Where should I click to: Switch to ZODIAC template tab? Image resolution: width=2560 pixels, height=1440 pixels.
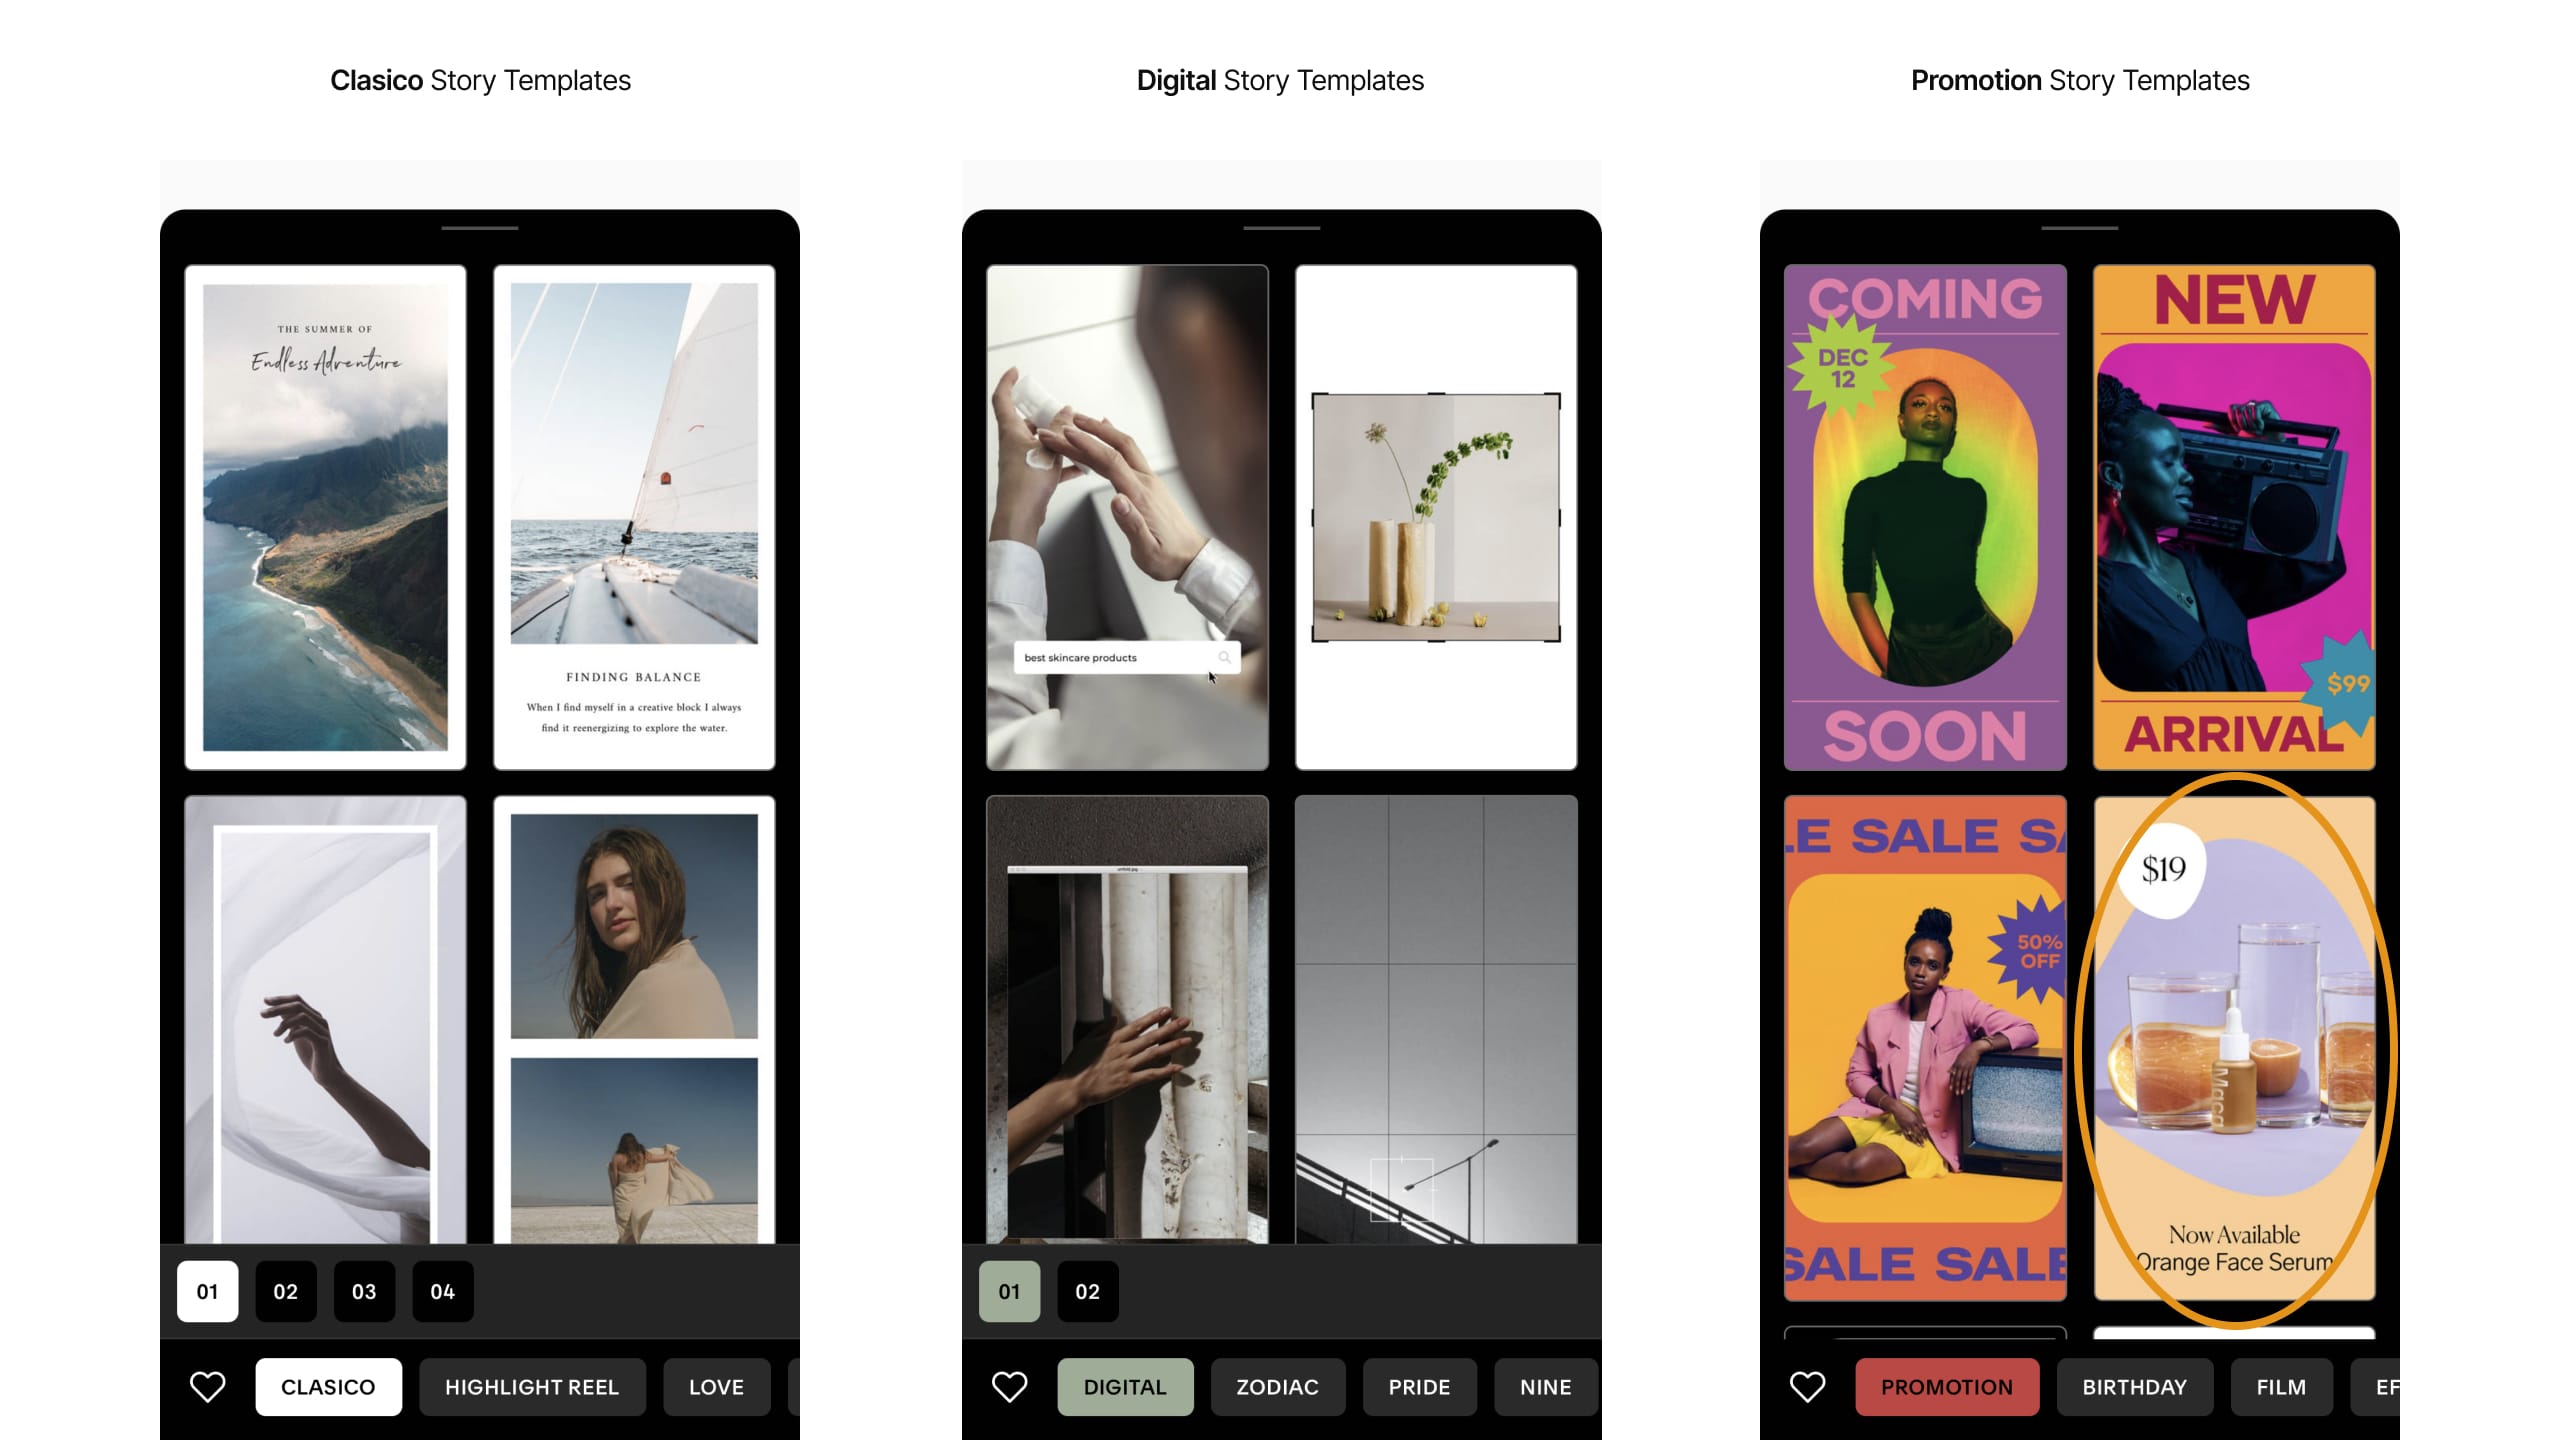coord(1278,1387)
